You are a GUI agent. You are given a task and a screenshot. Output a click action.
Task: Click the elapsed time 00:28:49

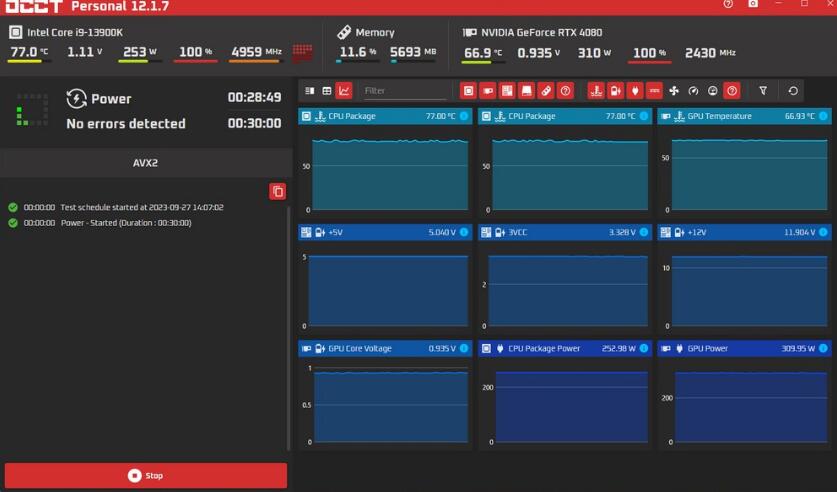point(254,97)
